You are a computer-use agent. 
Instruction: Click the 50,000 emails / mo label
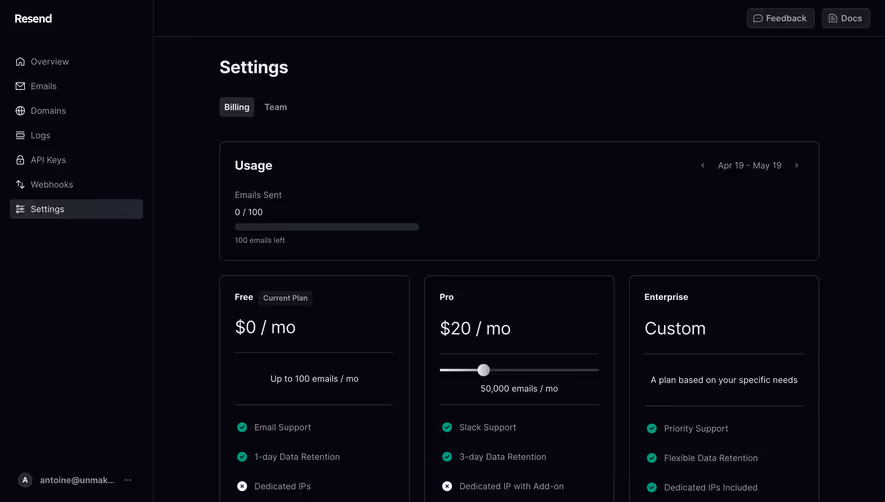coord(519,389)
